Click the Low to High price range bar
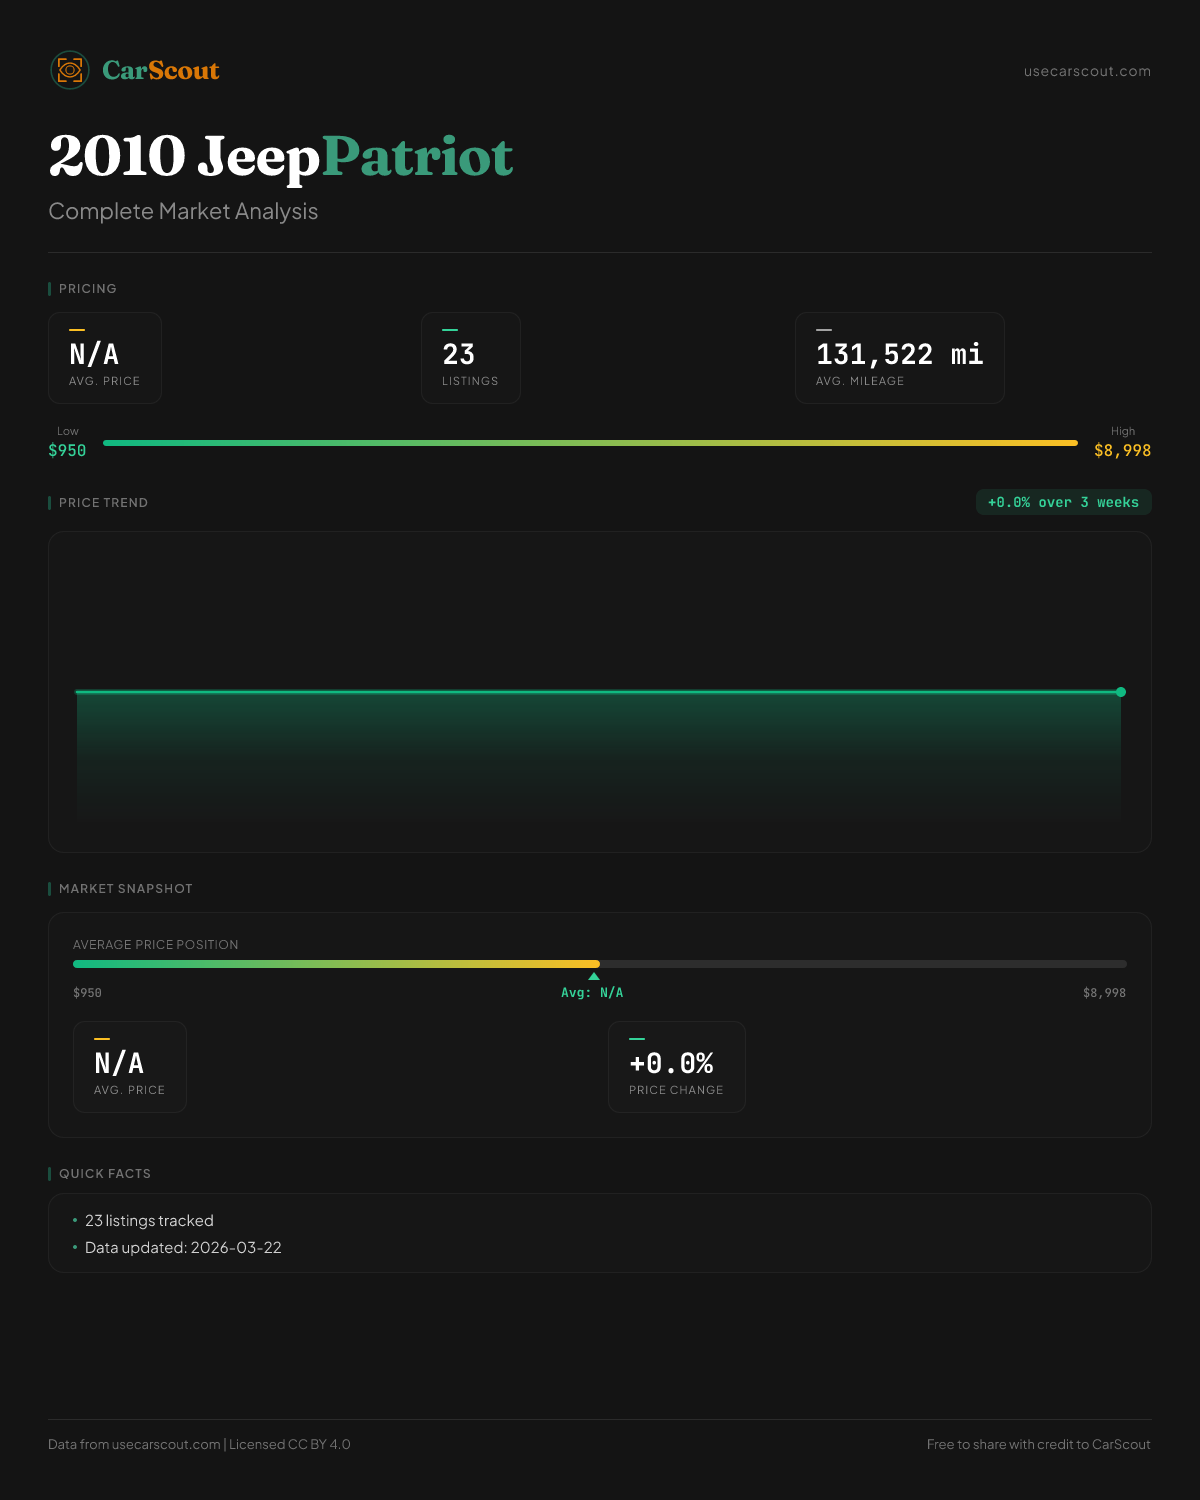The height and width of the screenshot is (1500, 1200). tap(590, 443)
